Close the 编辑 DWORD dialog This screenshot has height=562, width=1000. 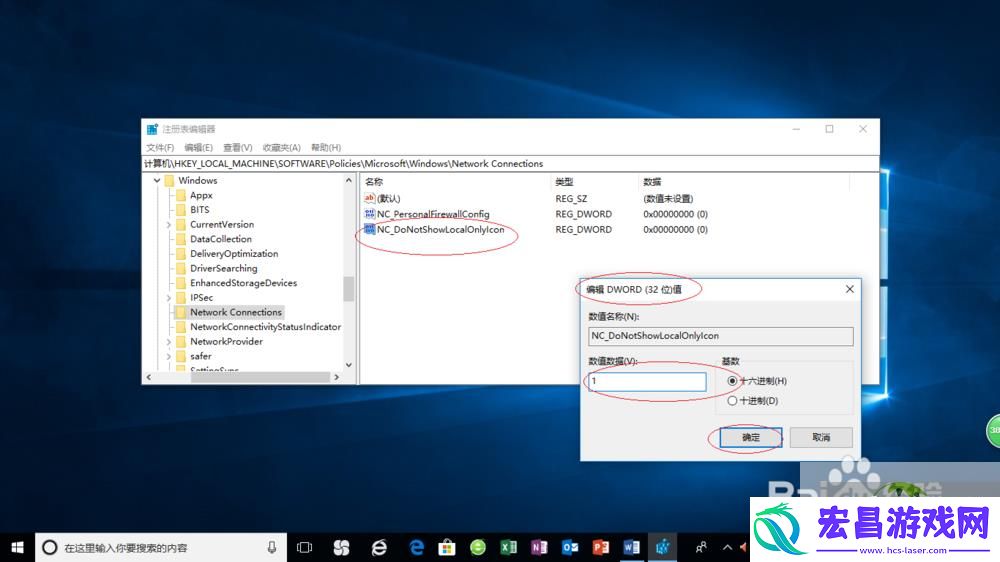(849, 289)
